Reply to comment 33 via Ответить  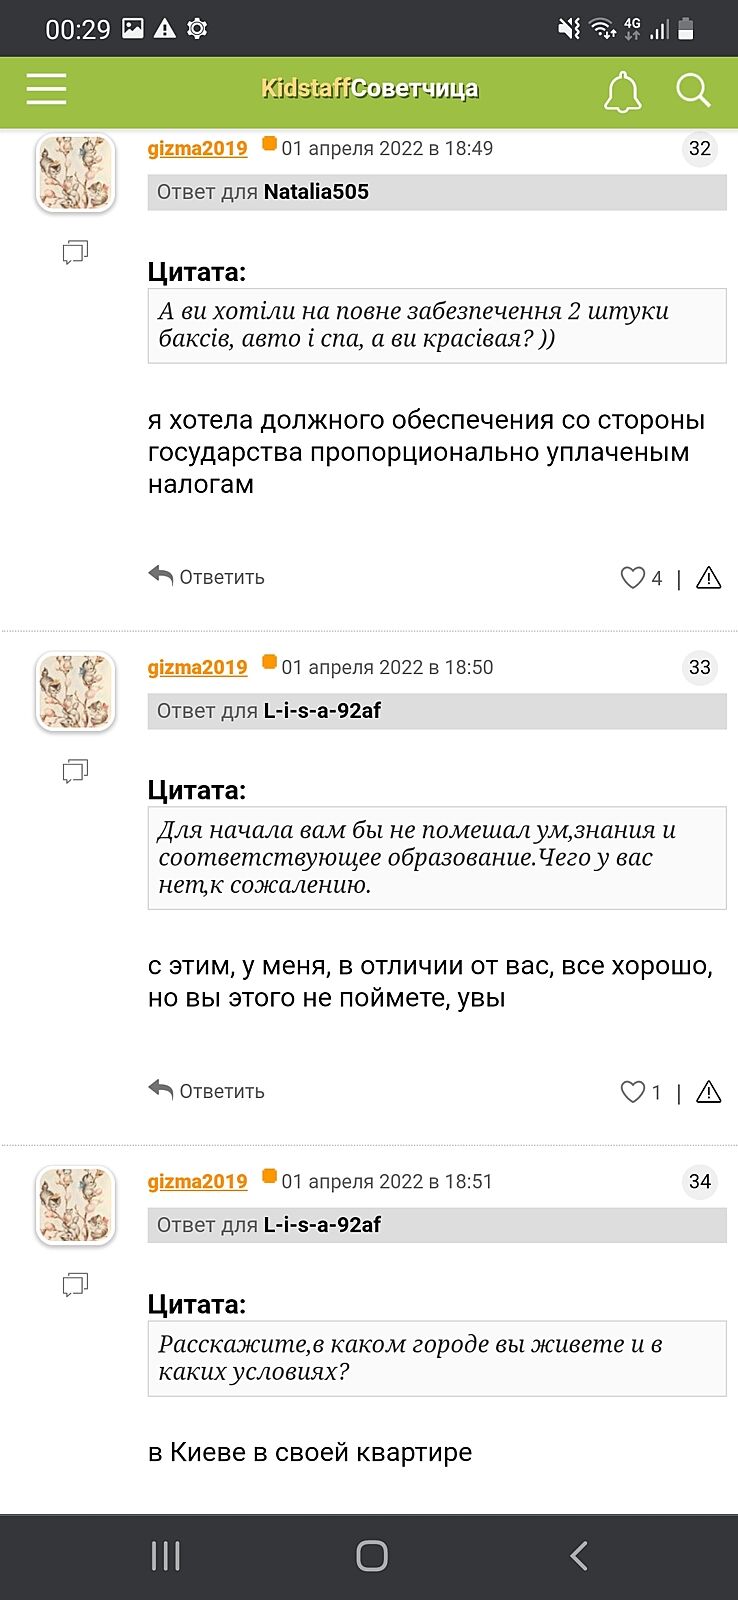[x=207, y=1091]
